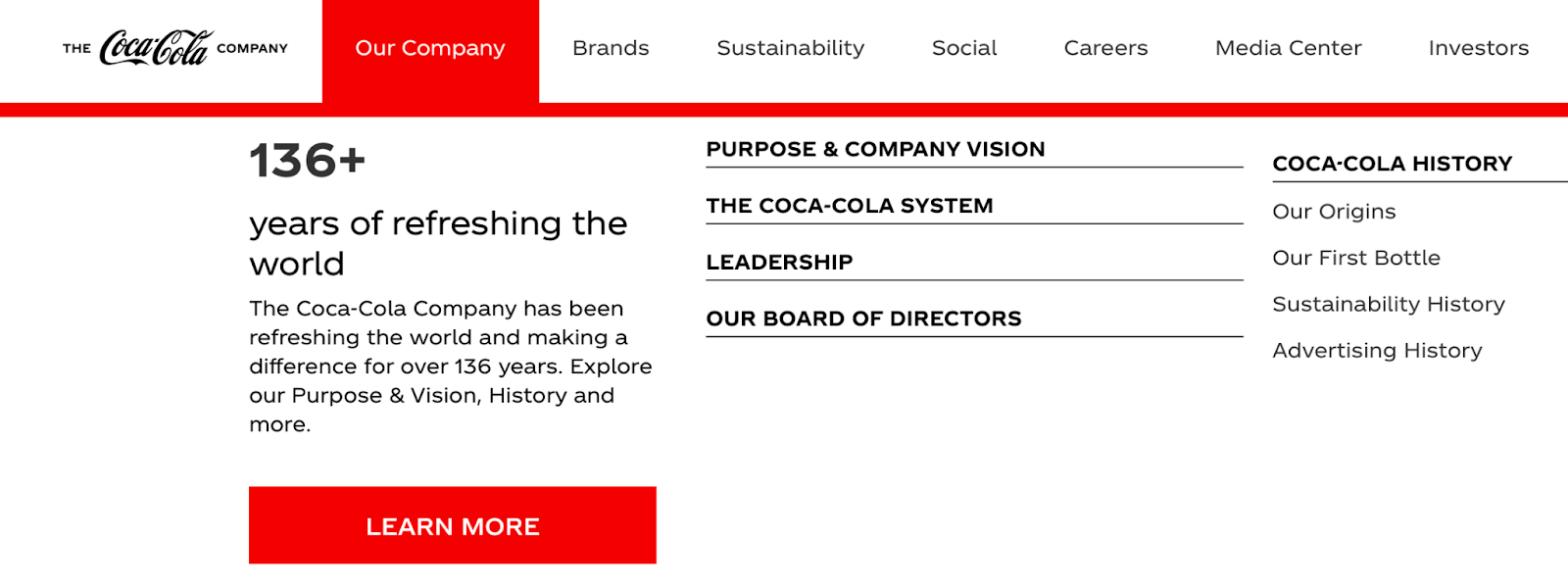Open the Brands navigation menu

(x=610, y=48)
